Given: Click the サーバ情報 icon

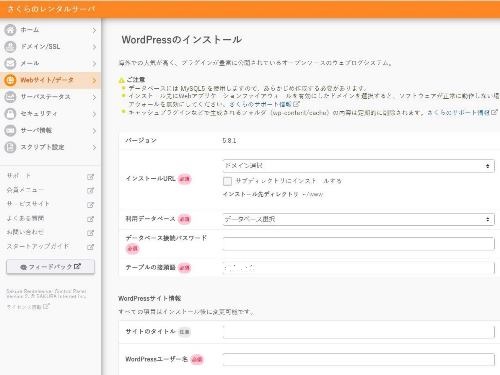Looking at the screenshot, I should click(x=10, y=130).
